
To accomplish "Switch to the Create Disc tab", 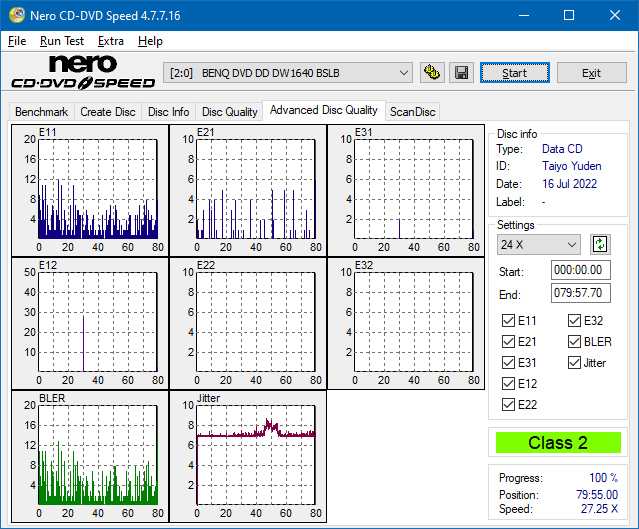I will (108, 112).
